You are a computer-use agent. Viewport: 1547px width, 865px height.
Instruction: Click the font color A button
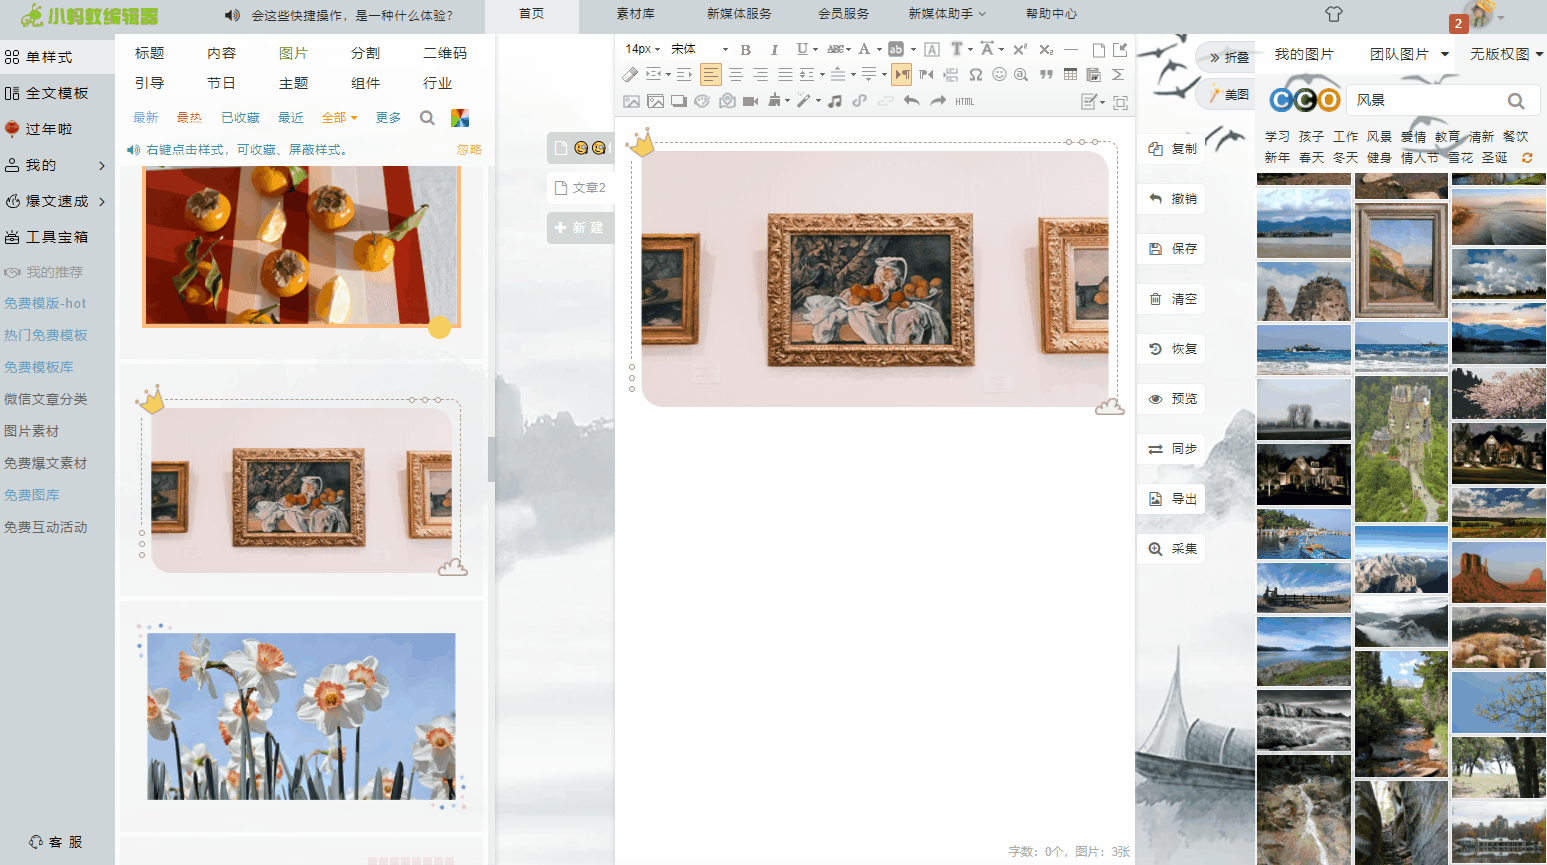click(x=864, y=49)
